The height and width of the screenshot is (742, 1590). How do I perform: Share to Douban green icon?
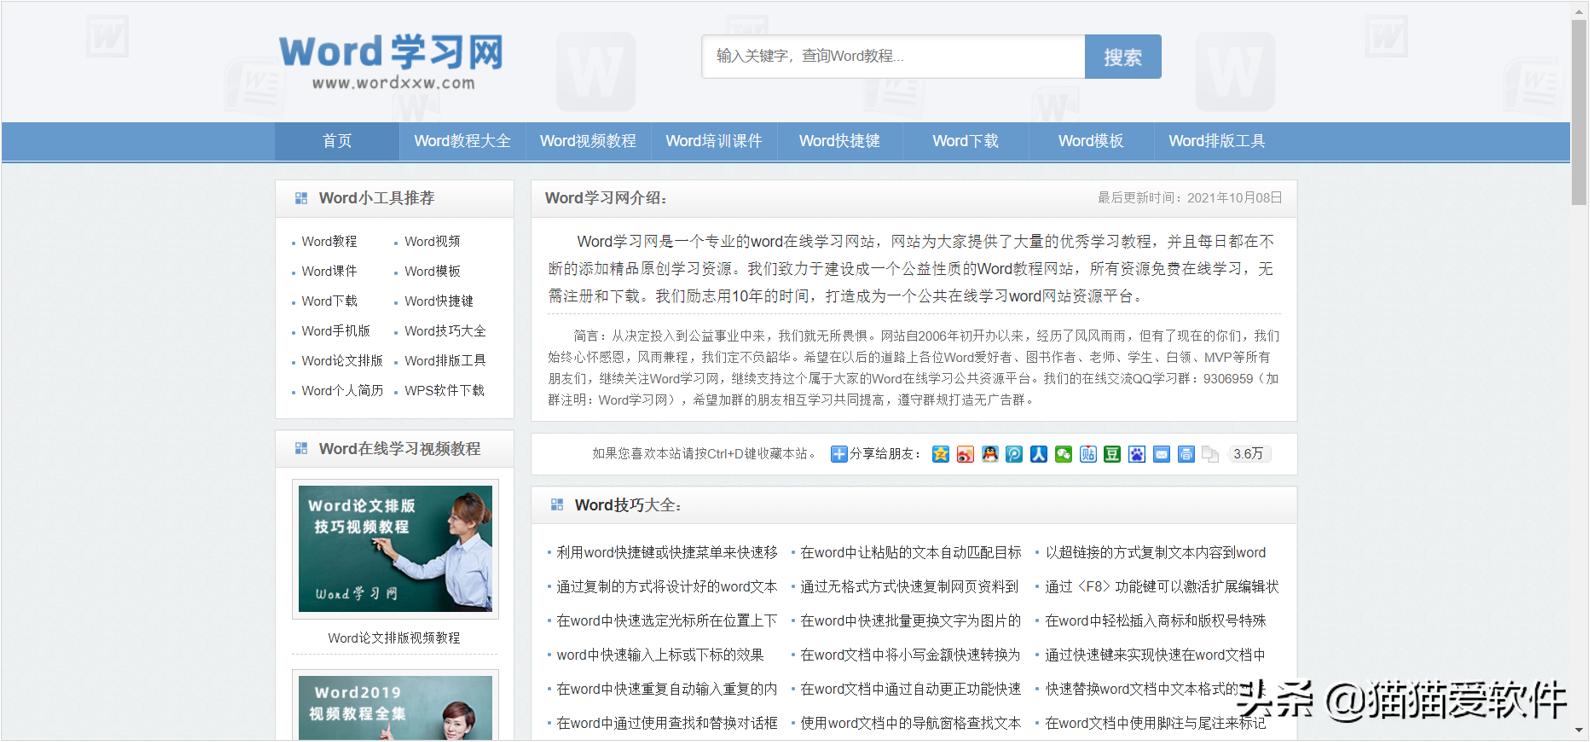point(1112,454)
